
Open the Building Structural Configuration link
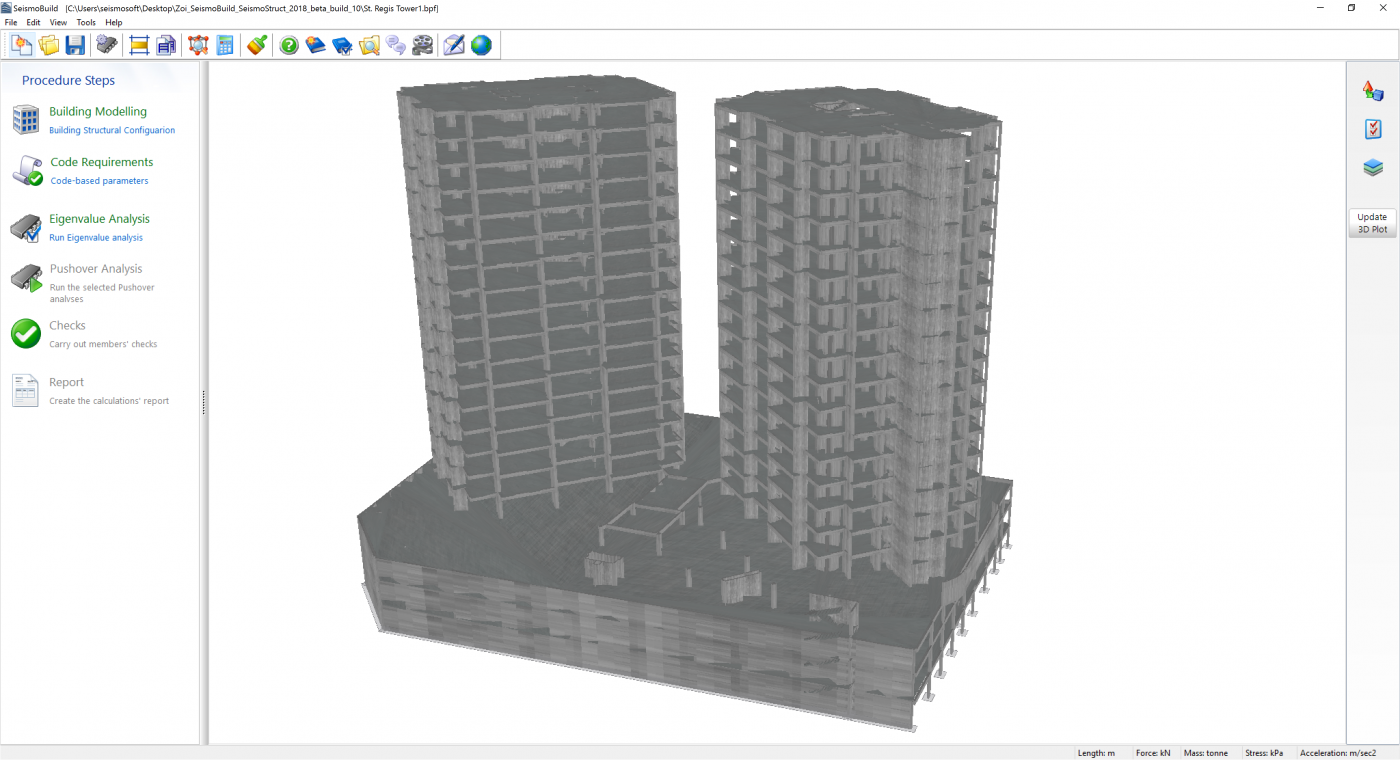coord(112,130)
